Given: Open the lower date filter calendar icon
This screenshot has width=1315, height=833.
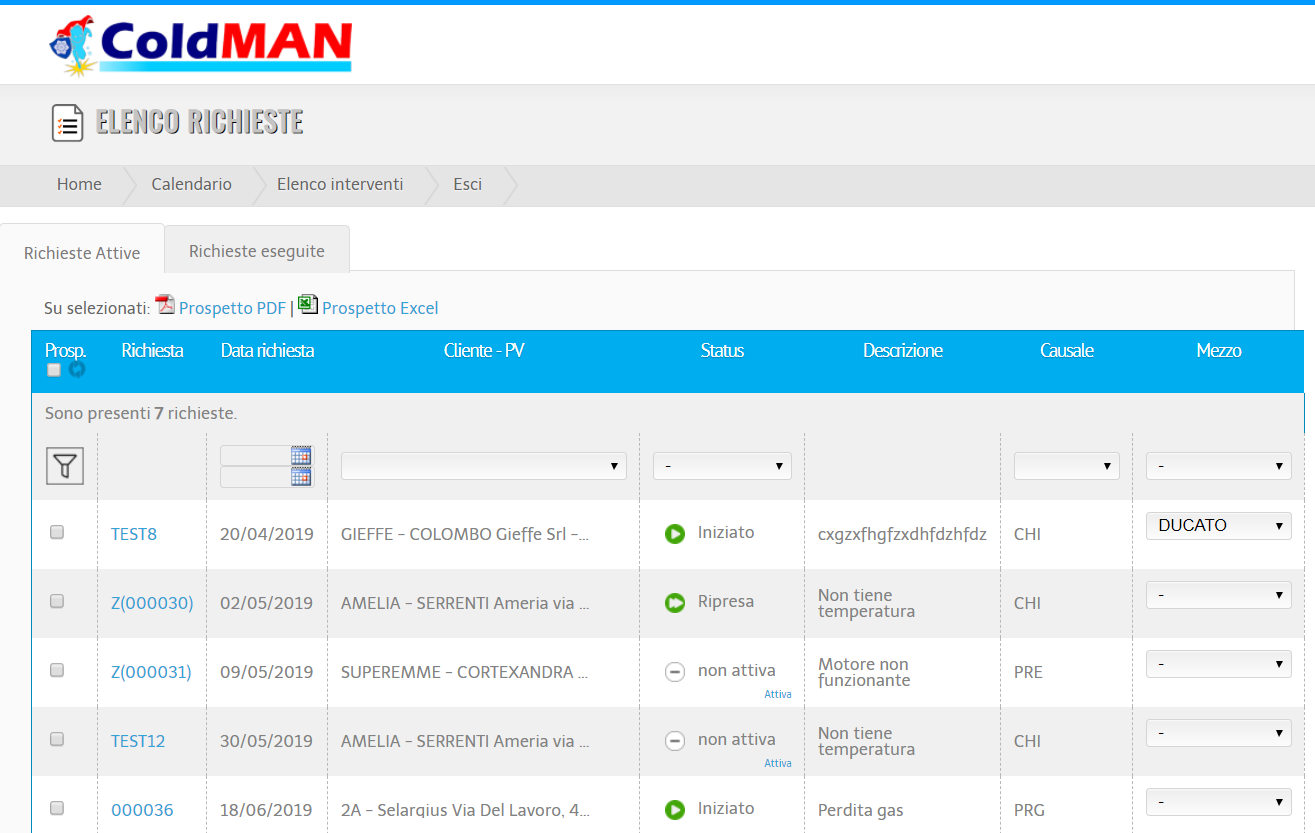Looking at the screenshot, I should 301,477.
